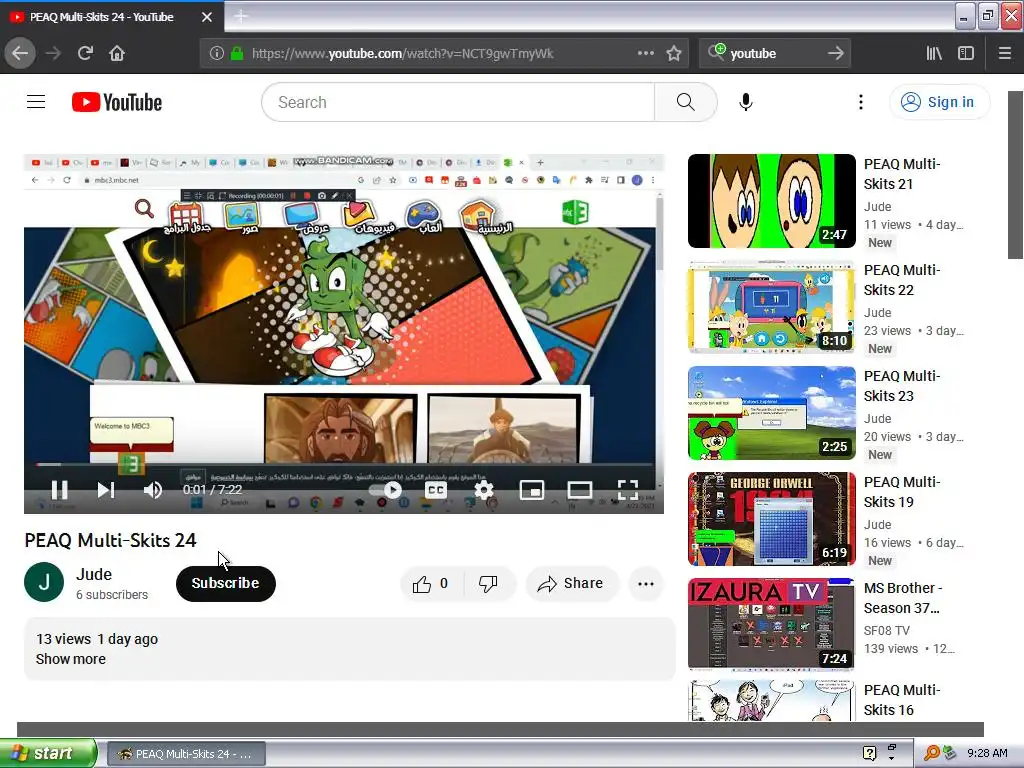Open more actions menu beside Share
This screenshot has height=768, width=1024.
click(x=646, y=584)
